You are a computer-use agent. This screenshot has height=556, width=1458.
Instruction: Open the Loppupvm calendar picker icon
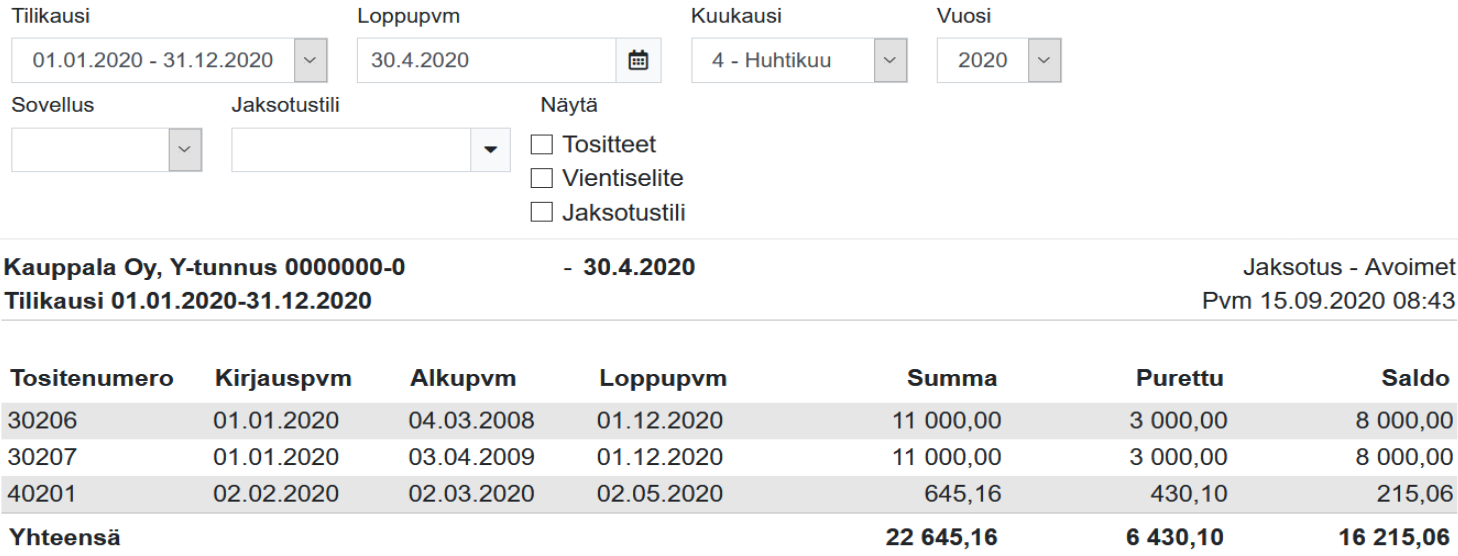pyautogui.click(x=638, y=61)
